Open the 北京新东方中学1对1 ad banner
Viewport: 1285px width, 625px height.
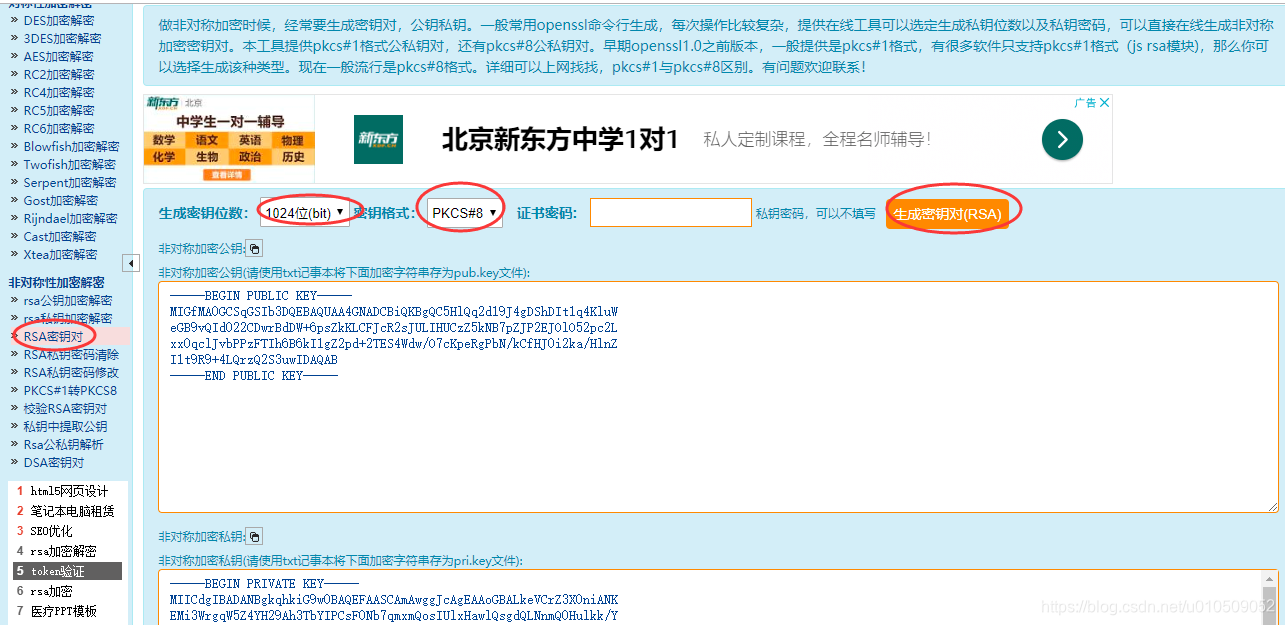560,139
